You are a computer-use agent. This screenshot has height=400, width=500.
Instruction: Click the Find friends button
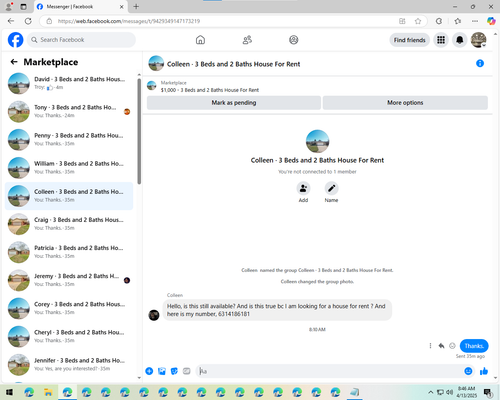click(x=410, y=40)
